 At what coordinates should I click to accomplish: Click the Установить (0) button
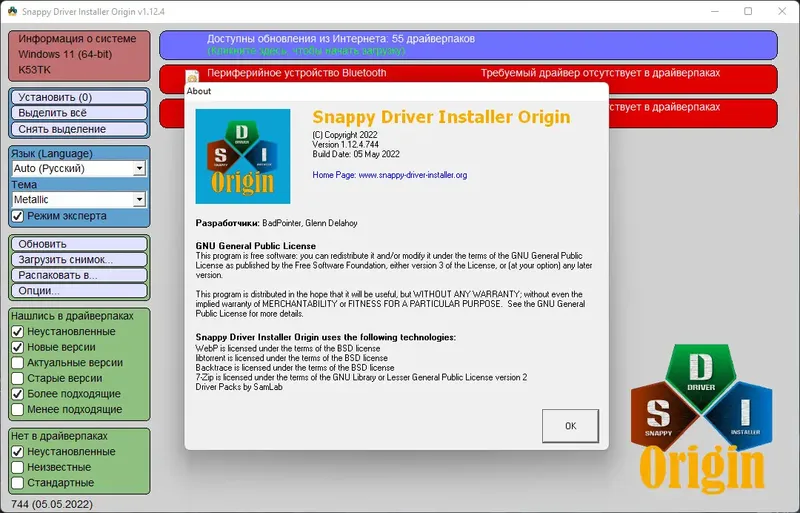click(80, 97)
